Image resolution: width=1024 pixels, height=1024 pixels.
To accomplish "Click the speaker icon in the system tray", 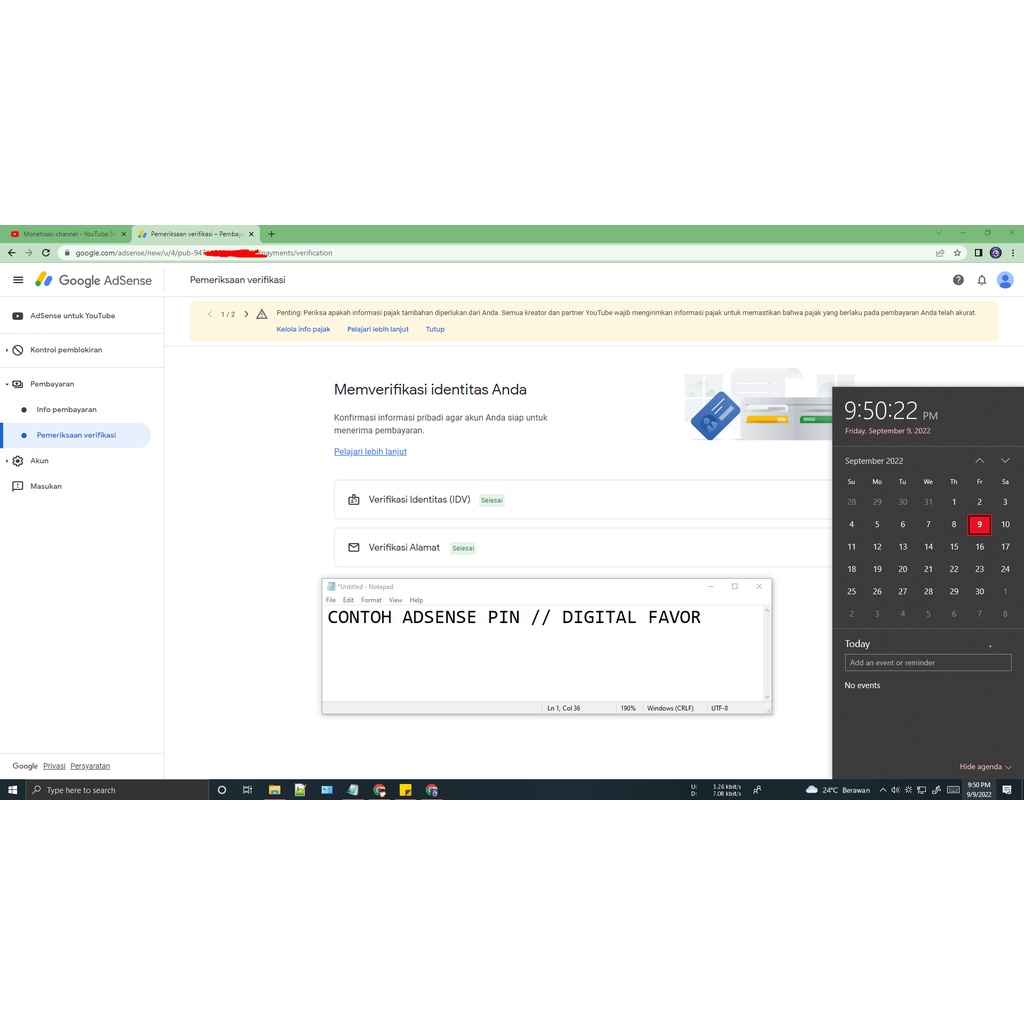I will 893,790.
